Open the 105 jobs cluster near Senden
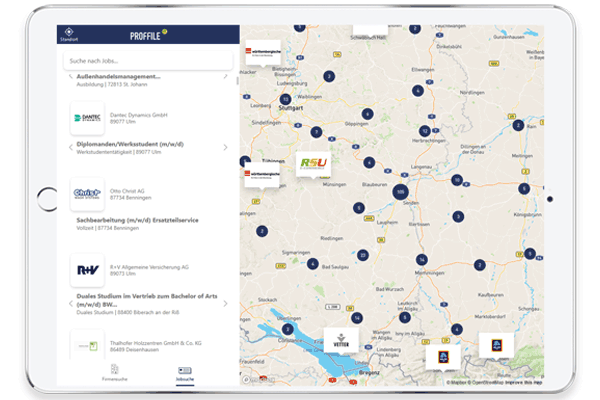 pyautogui.click(x=400, y=192)
